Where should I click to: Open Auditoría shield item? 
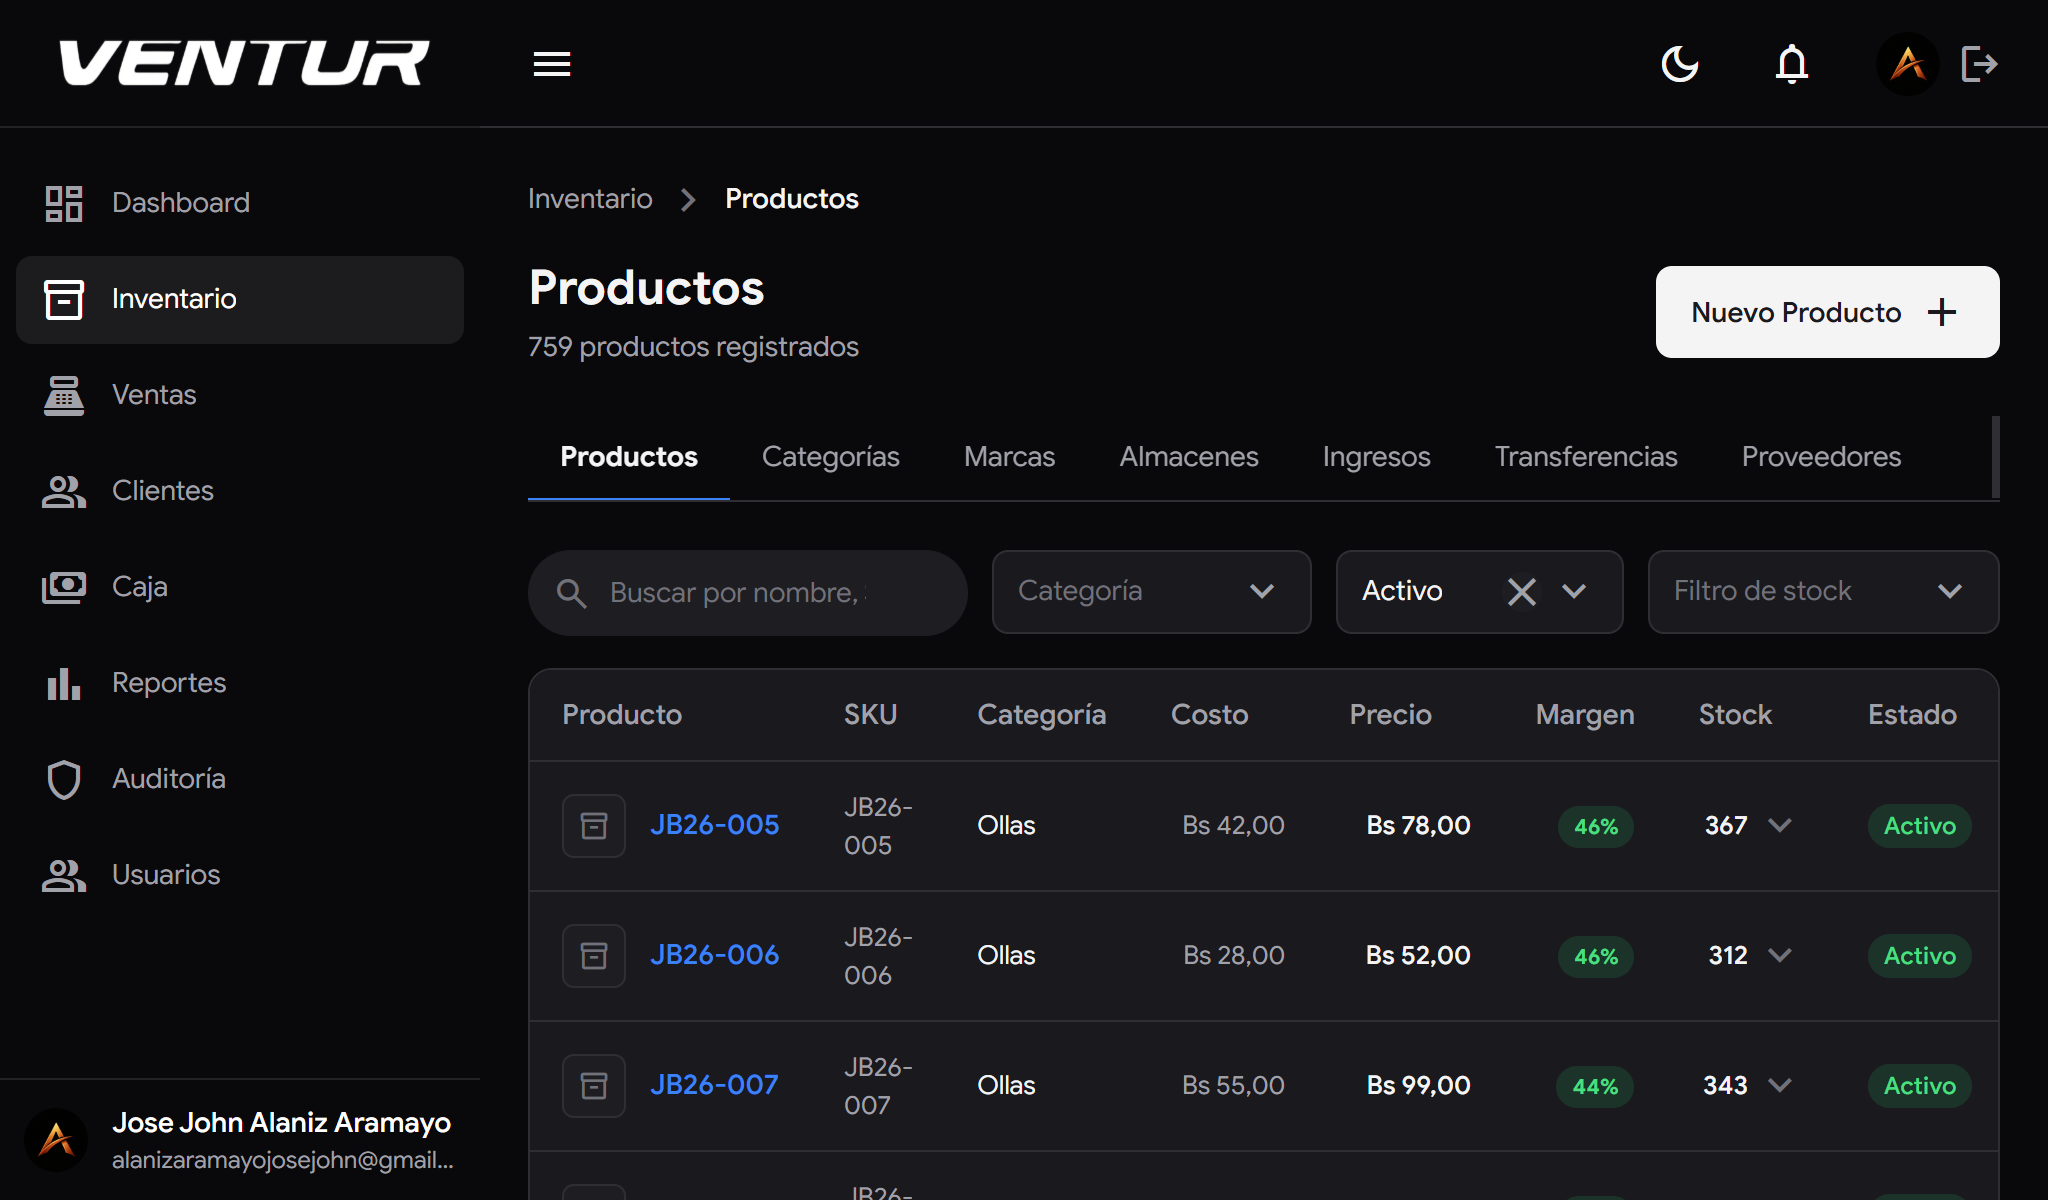click(x=168, y=778)
